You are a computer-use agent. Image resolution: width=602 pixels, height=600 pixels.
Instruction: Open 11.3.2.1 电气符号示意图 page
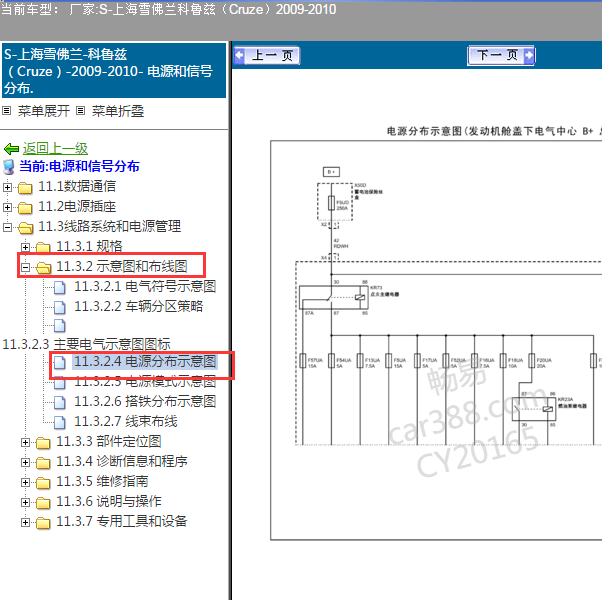145,286
